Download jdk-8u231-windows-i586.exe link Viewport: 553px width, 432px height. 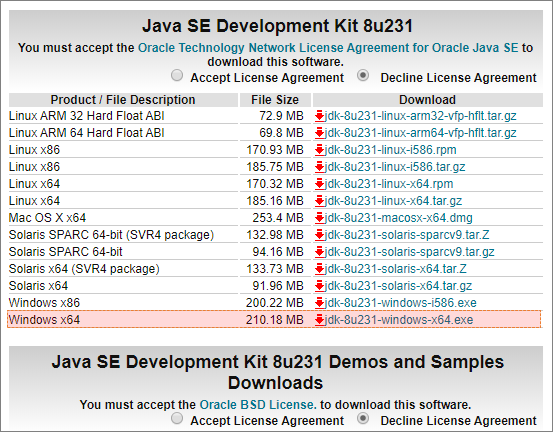pyautogui.click(x=401, y=302)
